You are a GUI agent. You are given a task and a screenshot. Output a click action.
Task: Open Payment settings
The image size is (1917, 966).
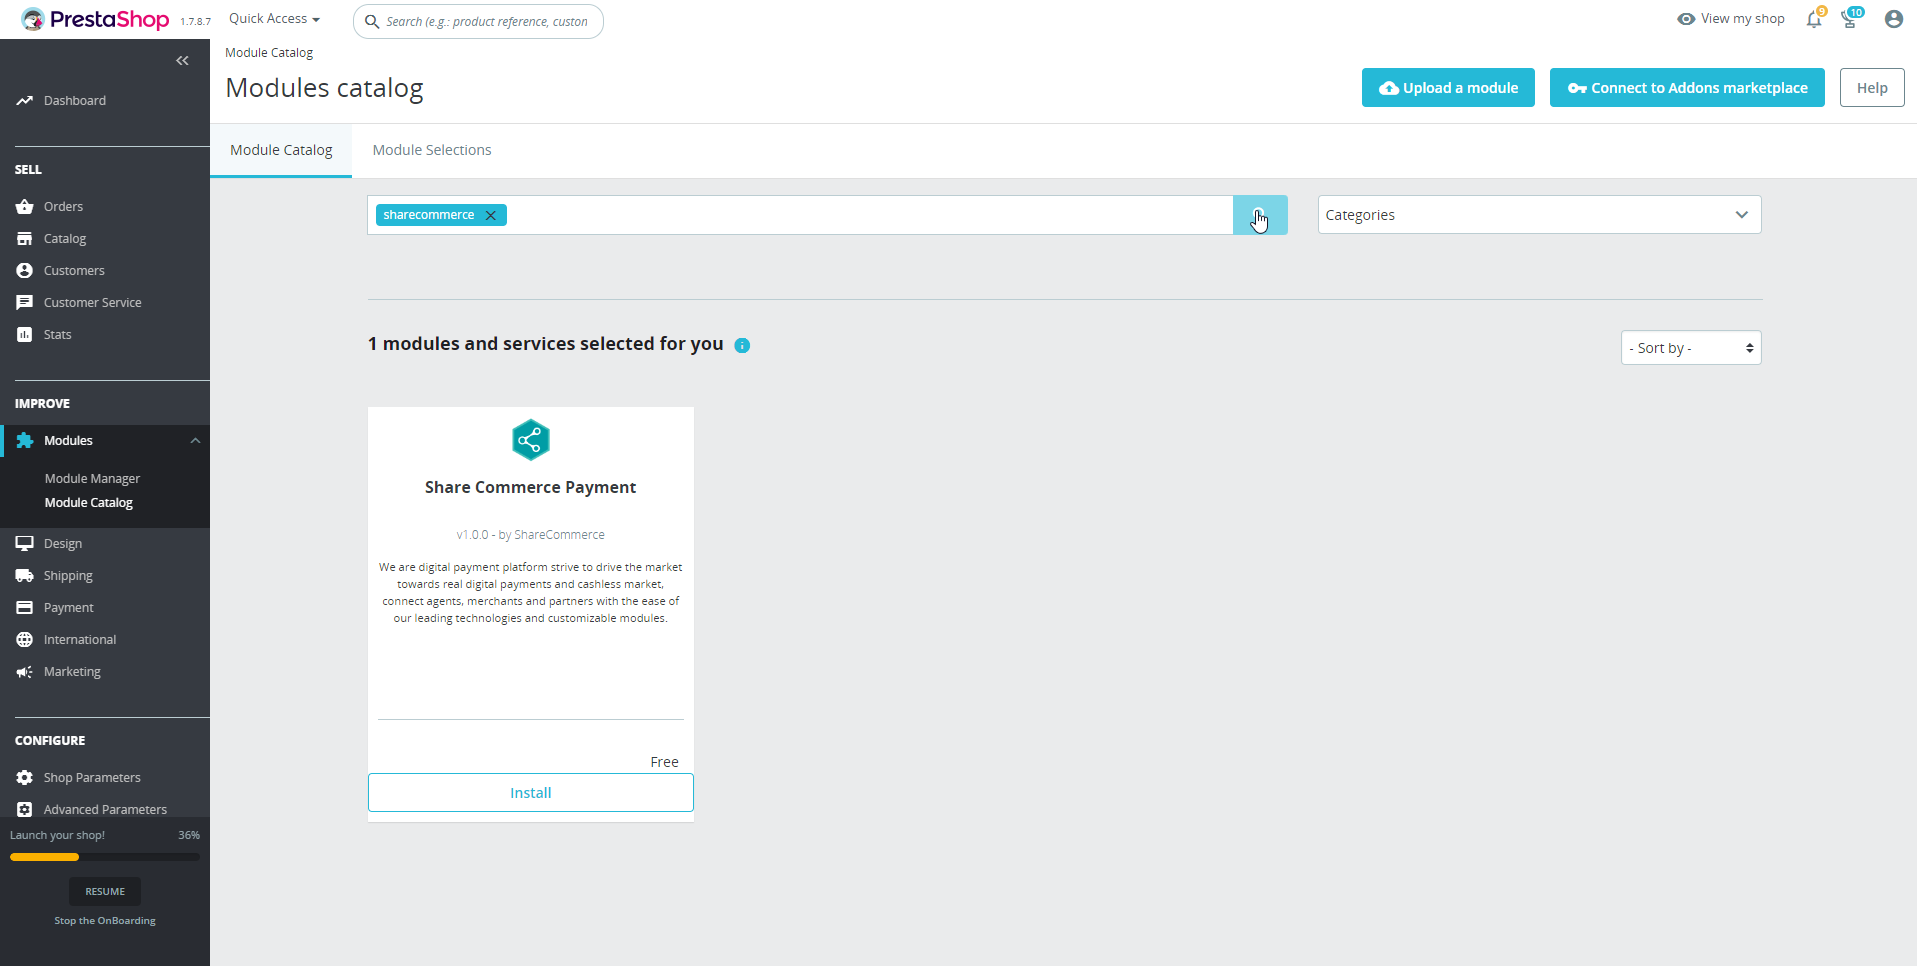click(x=67, y=607)
